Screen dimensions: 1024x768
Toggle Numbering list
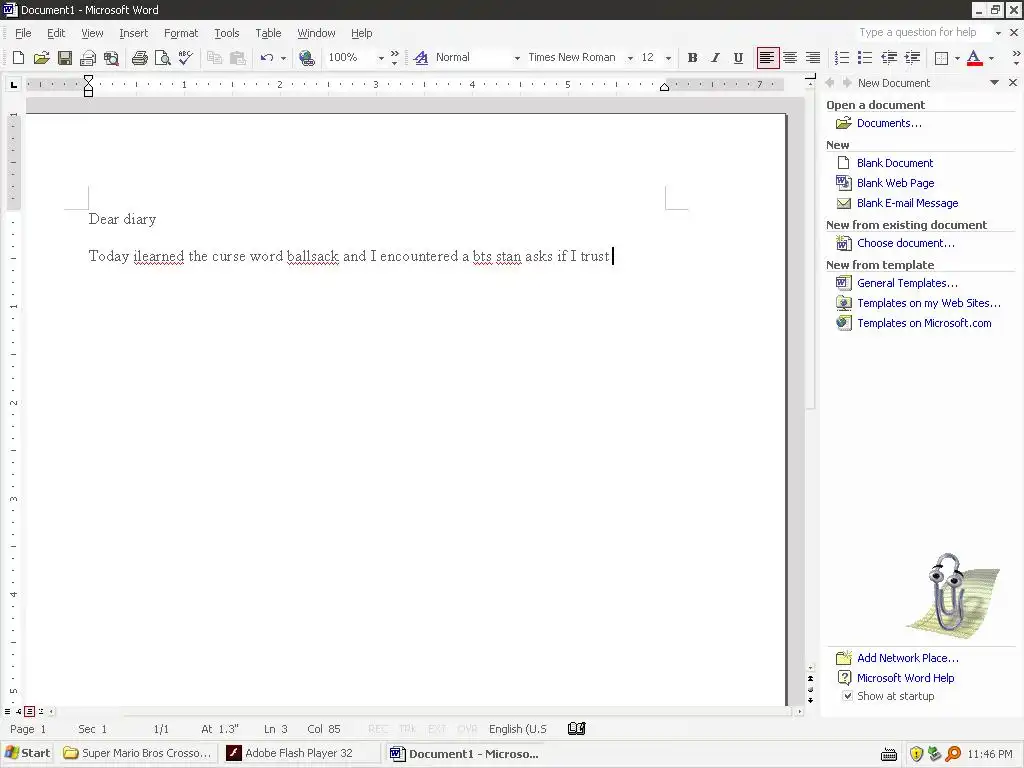[x=842, y=58]
